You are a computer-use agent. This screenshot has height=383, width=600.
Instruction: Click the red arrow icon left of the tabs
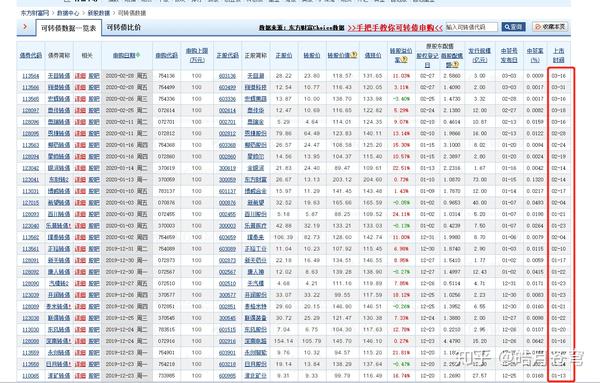click(x=25, y=27)
